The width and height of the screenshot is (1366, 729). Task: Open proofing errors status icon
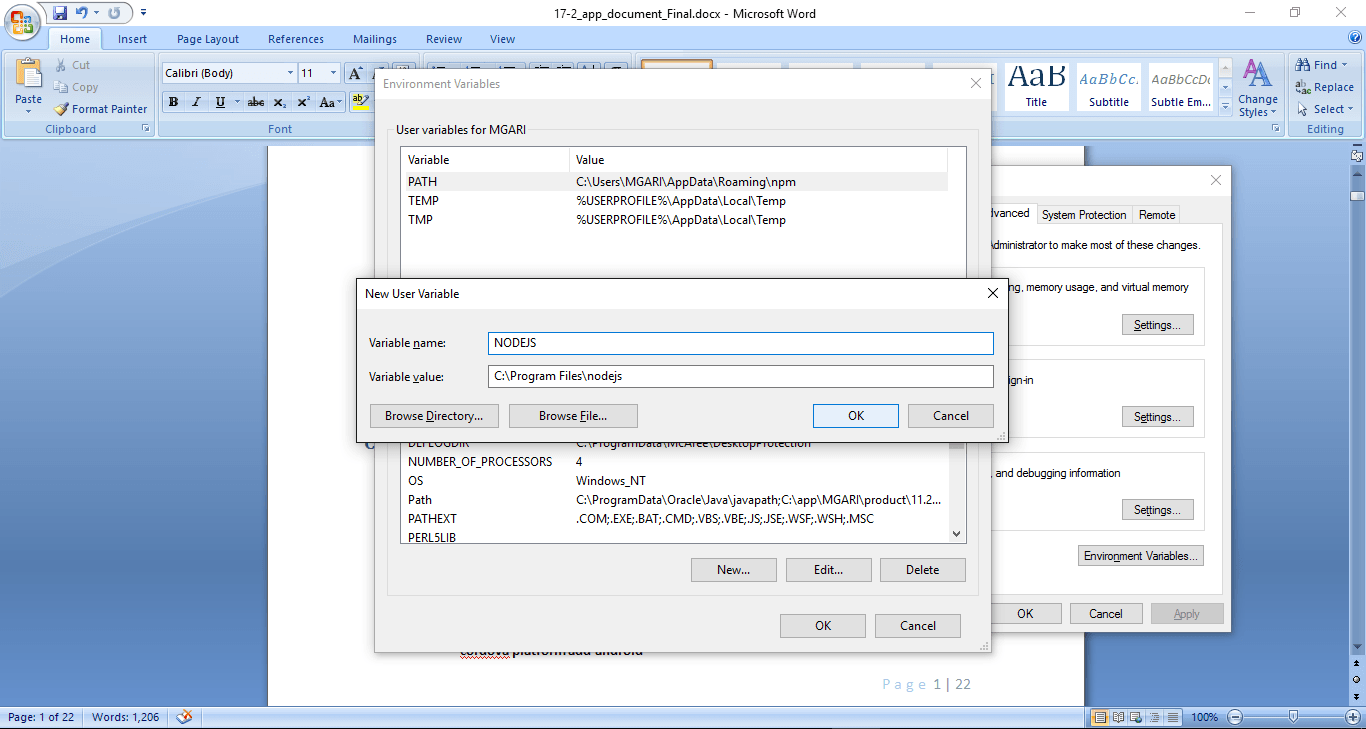click(x=184, y=717)
